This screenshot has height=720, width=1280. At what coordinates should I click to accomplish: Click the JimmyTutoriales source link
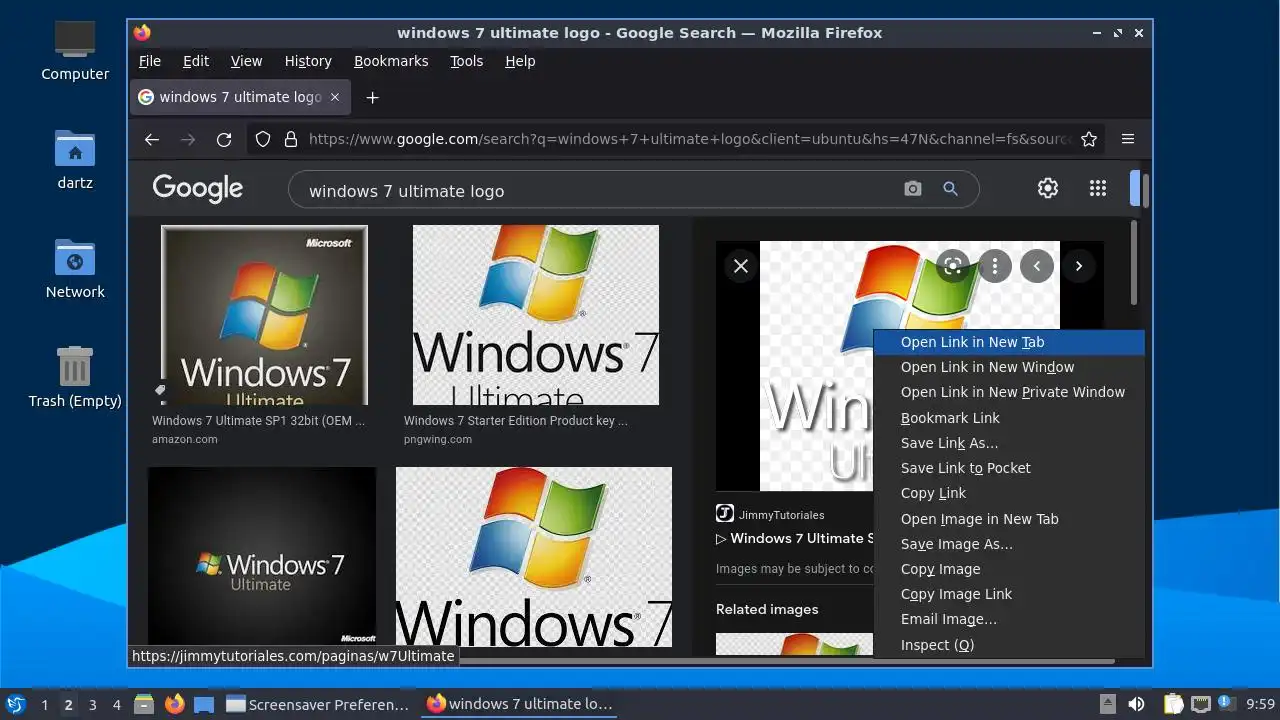tap(781, 515)
